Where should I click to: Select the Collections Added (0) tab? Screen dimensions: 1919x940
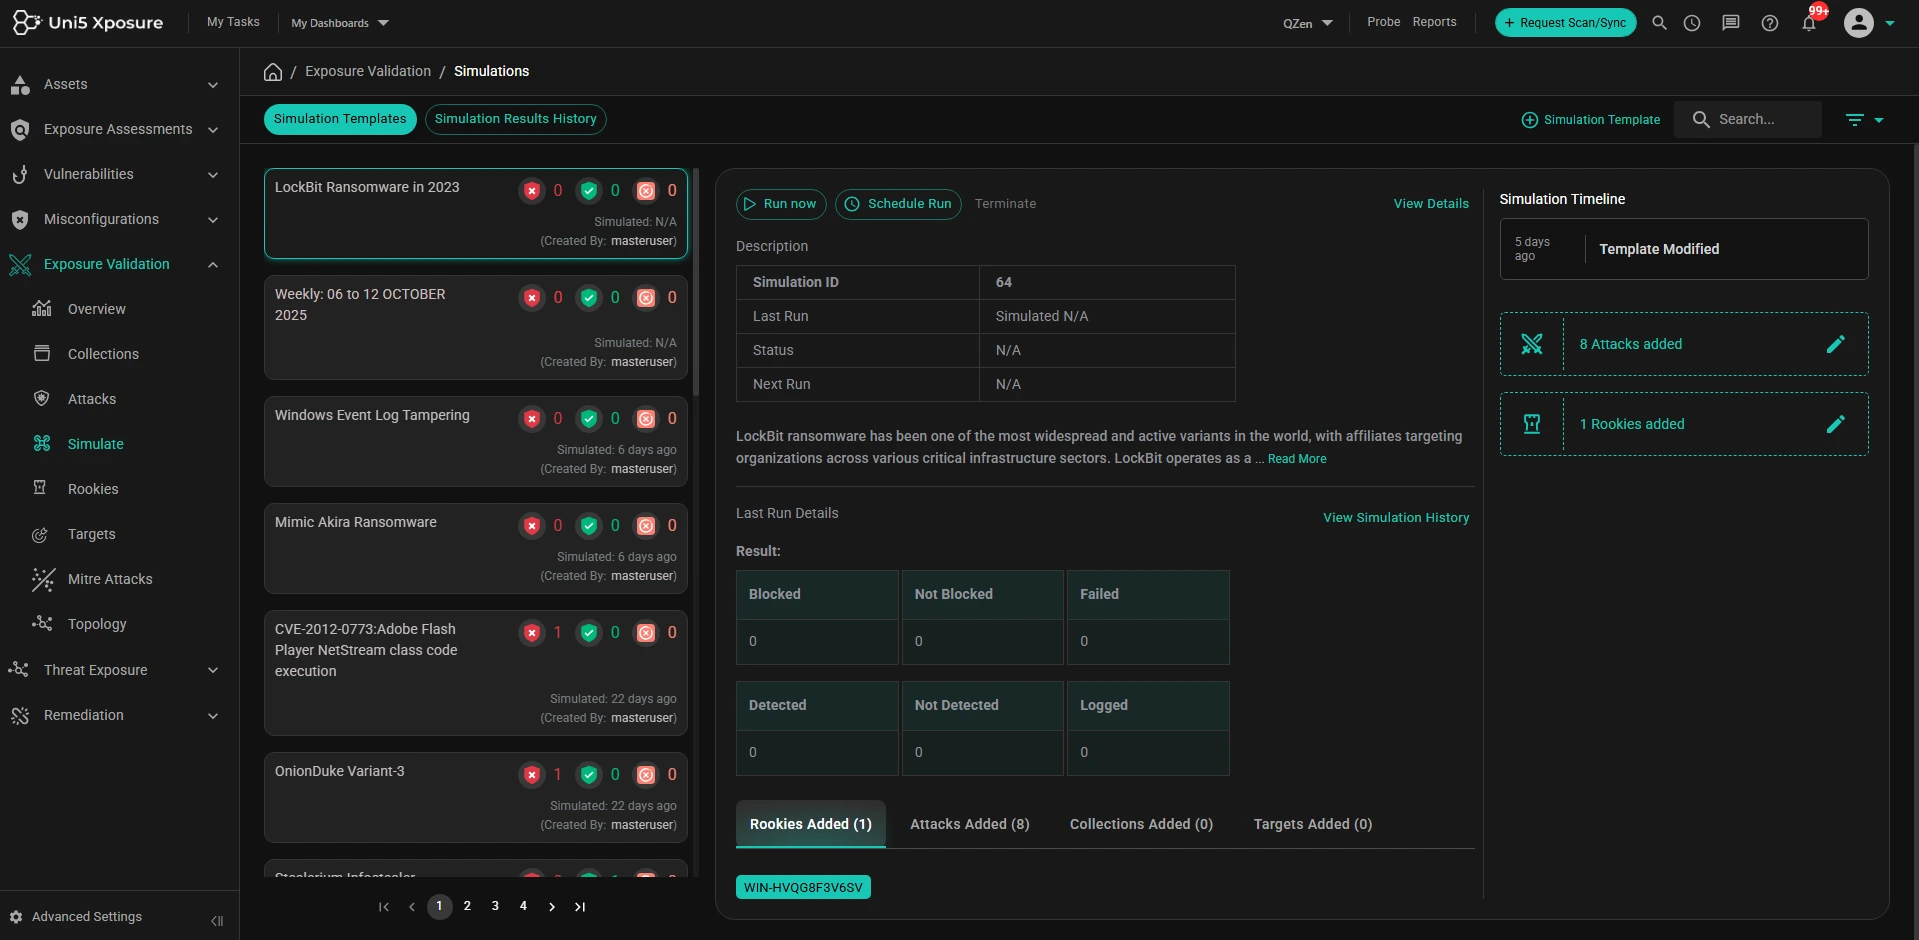click(x=1142, y=824)
